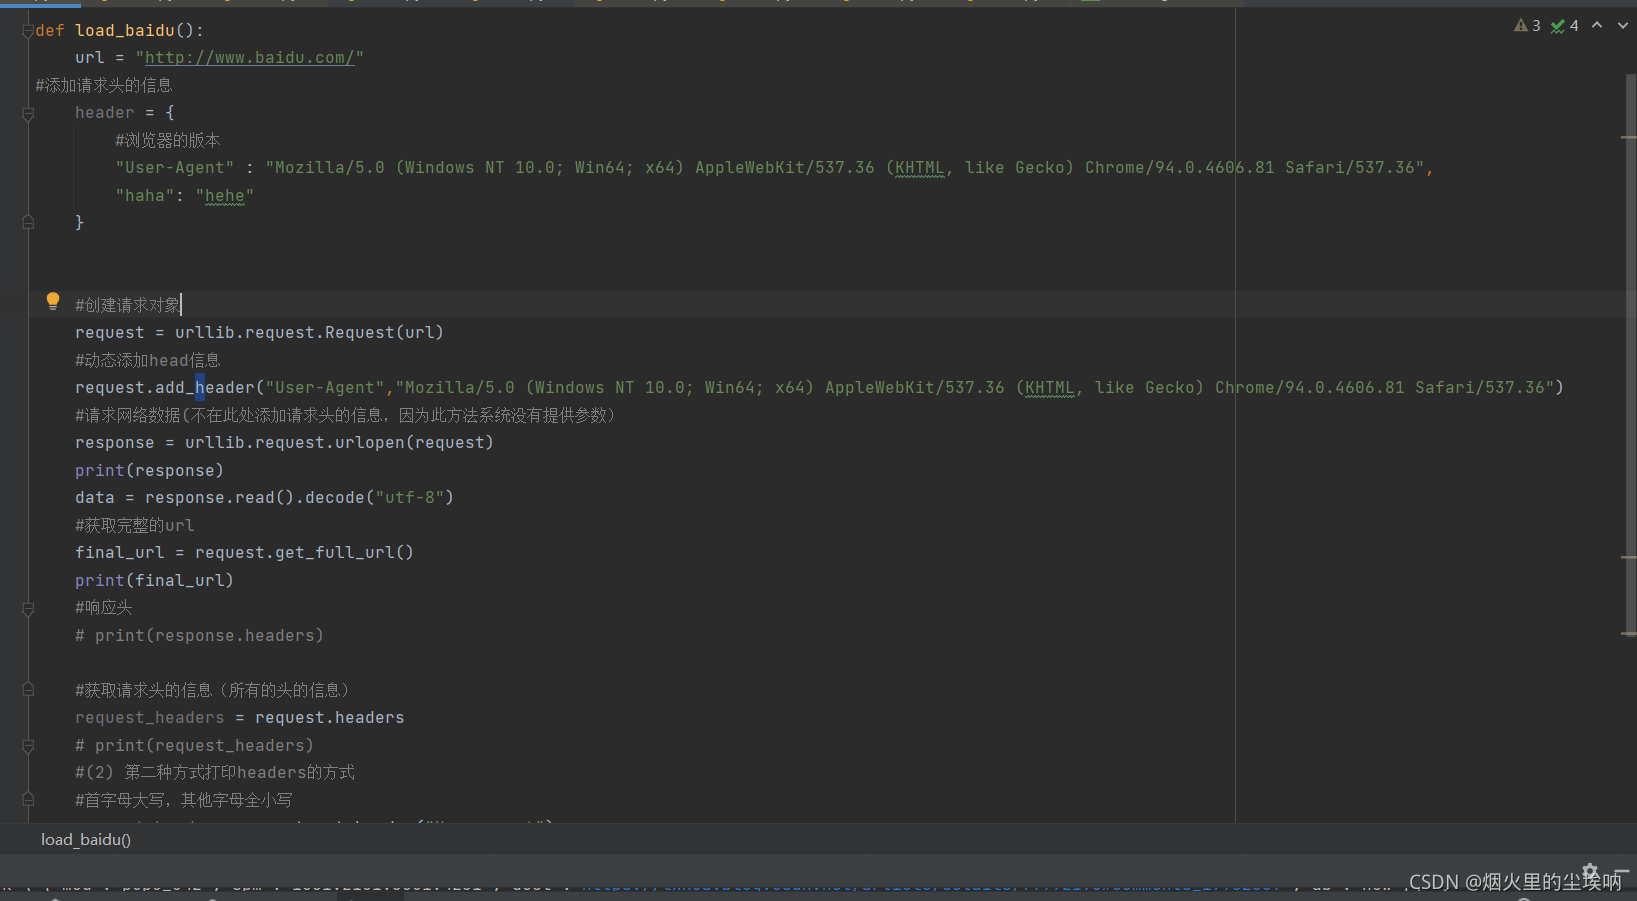Click the typo-underlined KHTML in header dict
Screen dimensions: 1637x901
click(919, 168)
